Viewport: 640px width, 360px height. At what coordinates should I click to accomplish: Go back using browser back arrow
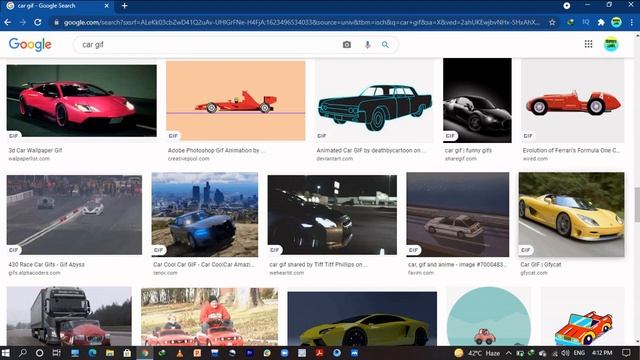coord(7,22)
